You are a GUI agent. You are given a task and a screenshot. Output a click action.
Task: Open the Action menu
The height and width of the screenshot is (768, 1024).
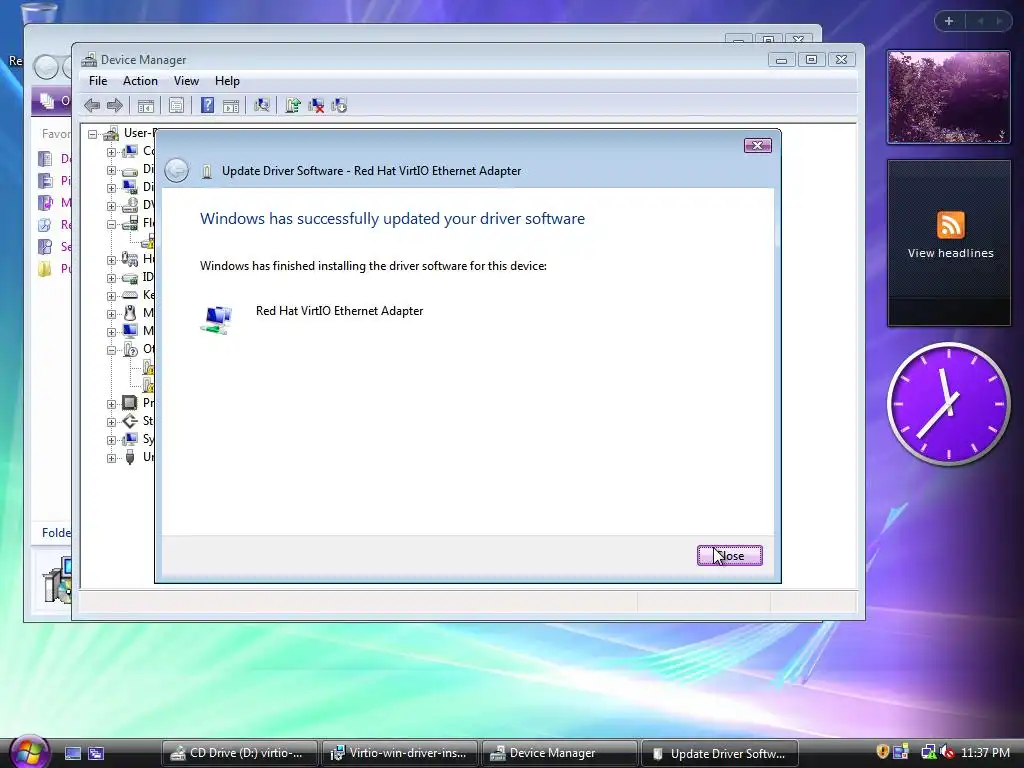click(x=140, y=81)
